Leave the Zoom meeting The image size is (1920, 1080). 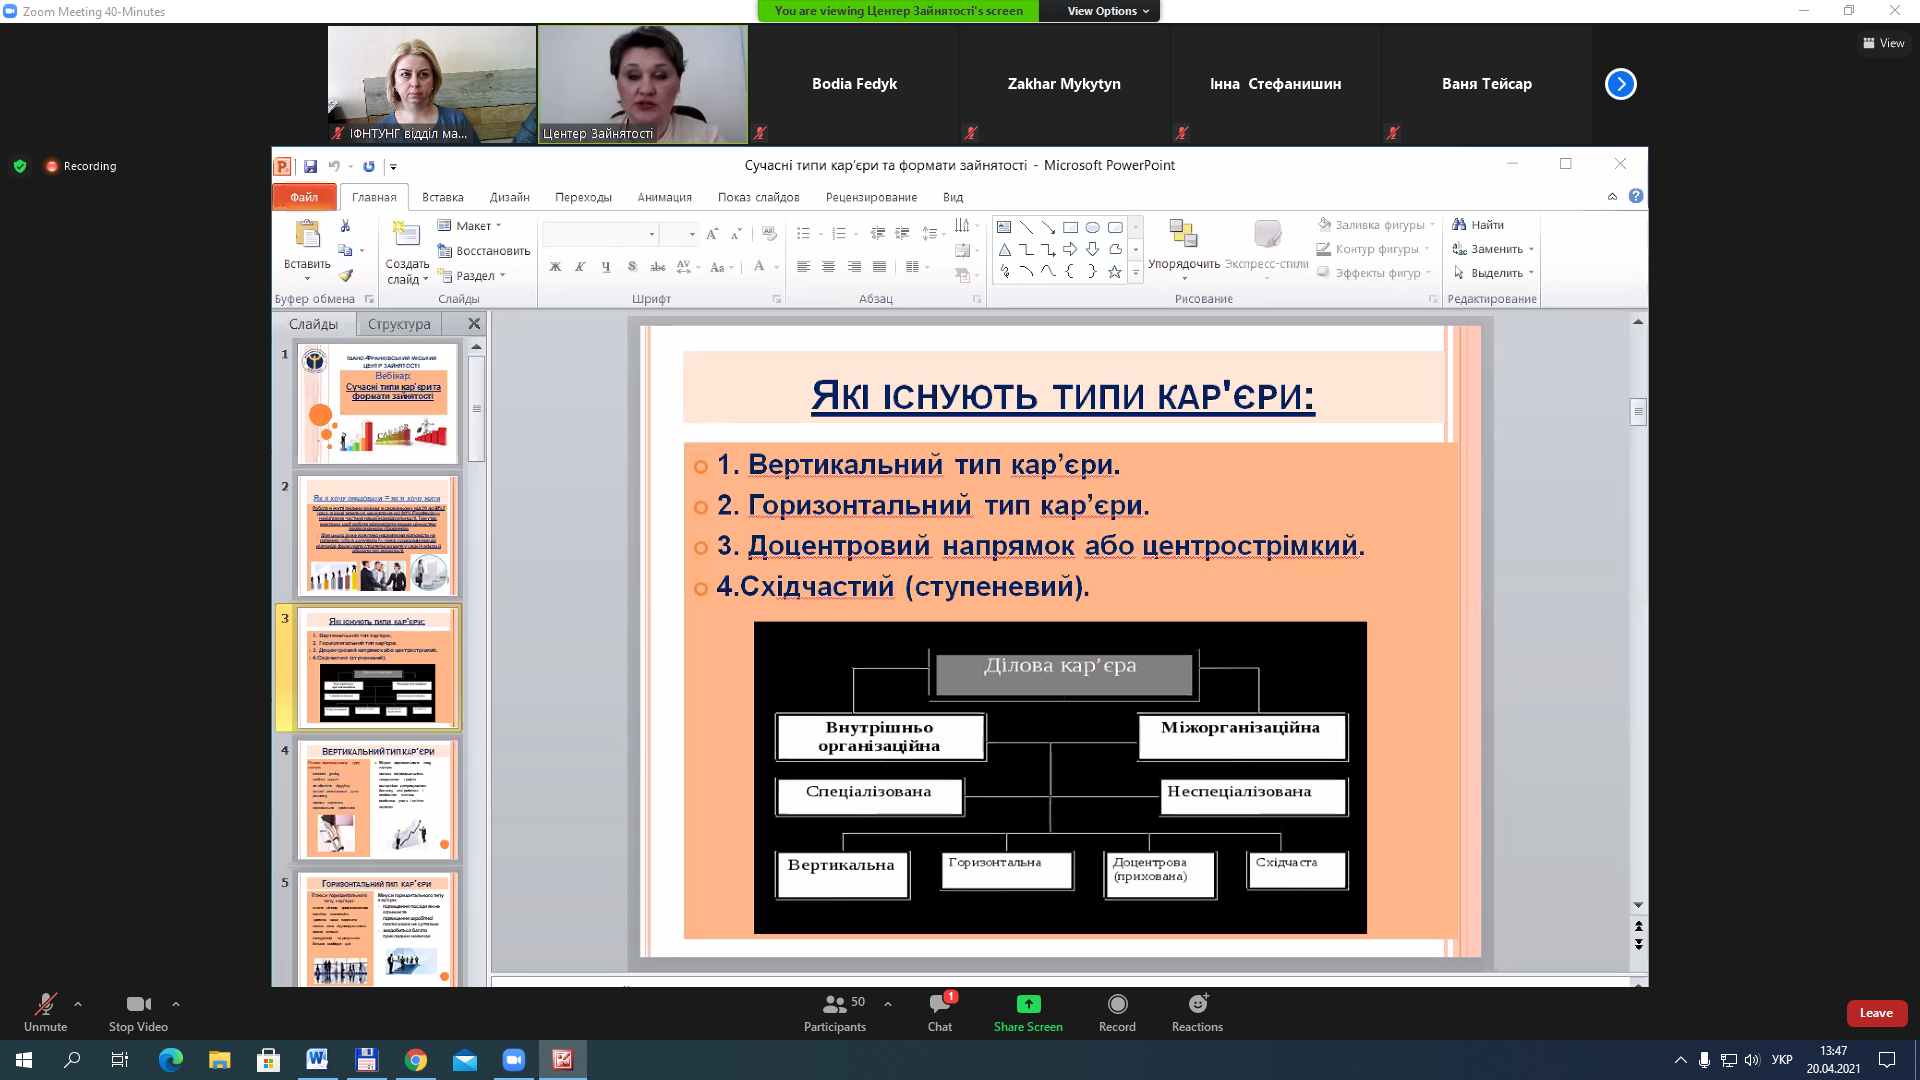pos(1876,1013)
